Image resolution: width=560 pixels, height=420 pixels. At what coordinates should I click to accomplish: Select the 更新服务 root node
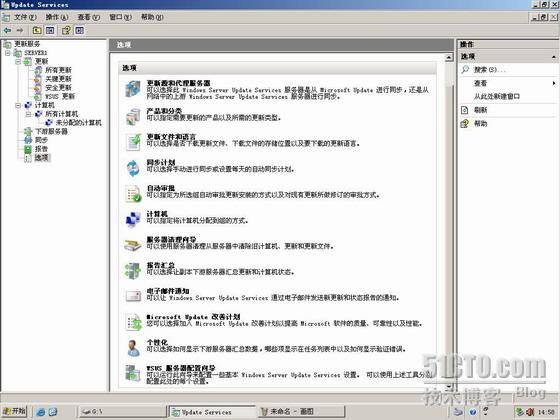[x=27, y=44]
